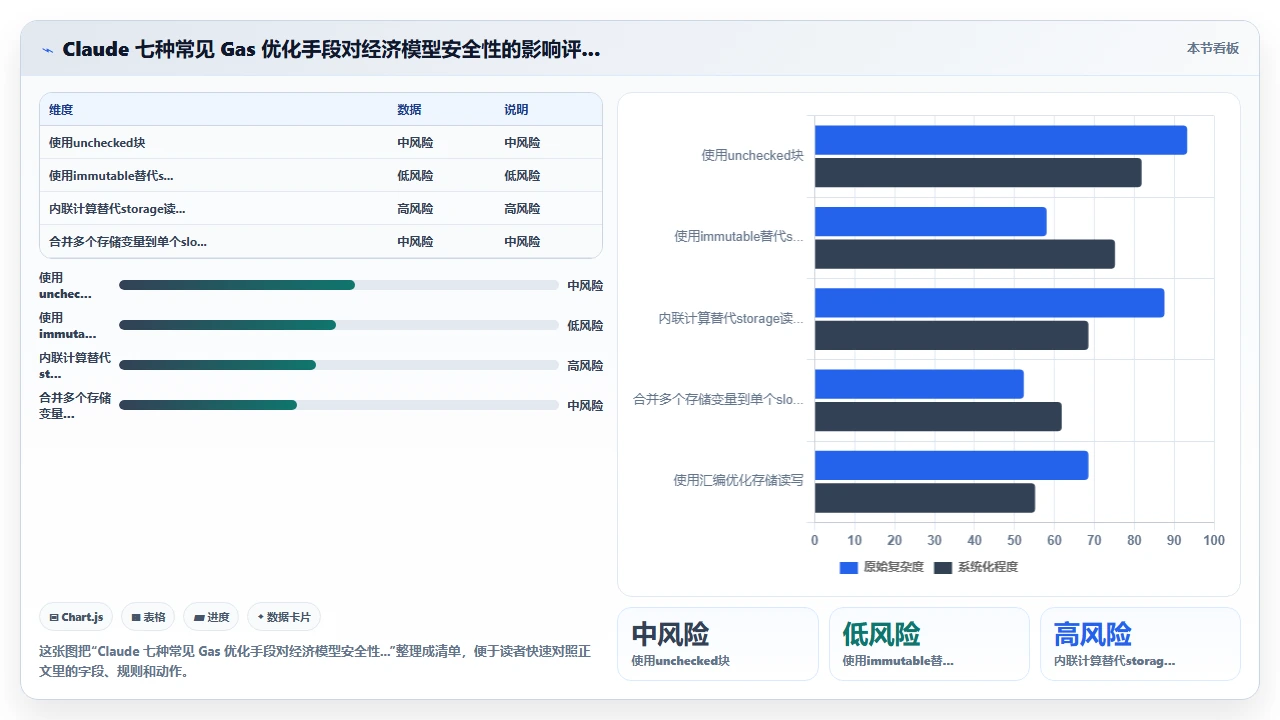The image size is (1280, 720).
Task: Click the lightning icon beside the board title
Action: pos(48,50)
